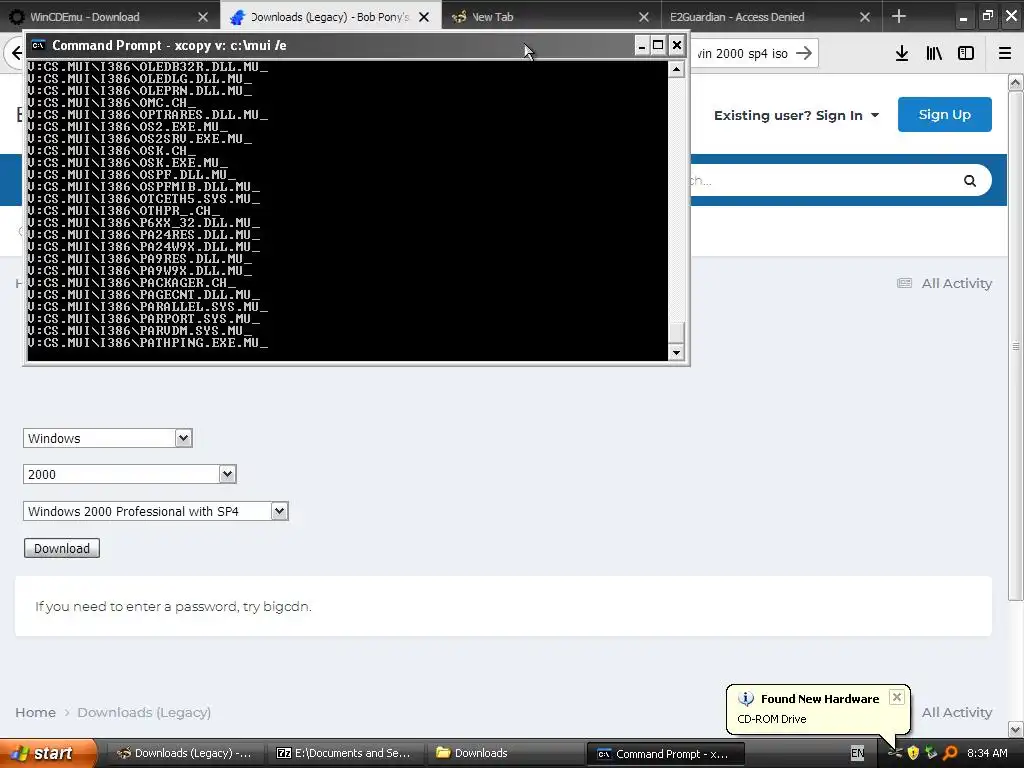
Task: Click the new hardware tray icon
Action: pyautogui.click(x=894, y=753)
